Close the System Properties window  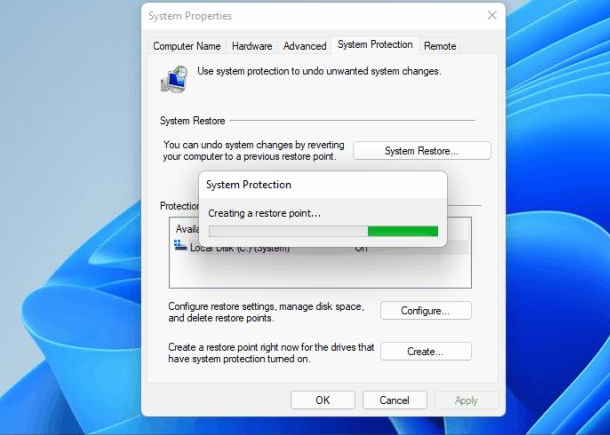pos(492,15)
